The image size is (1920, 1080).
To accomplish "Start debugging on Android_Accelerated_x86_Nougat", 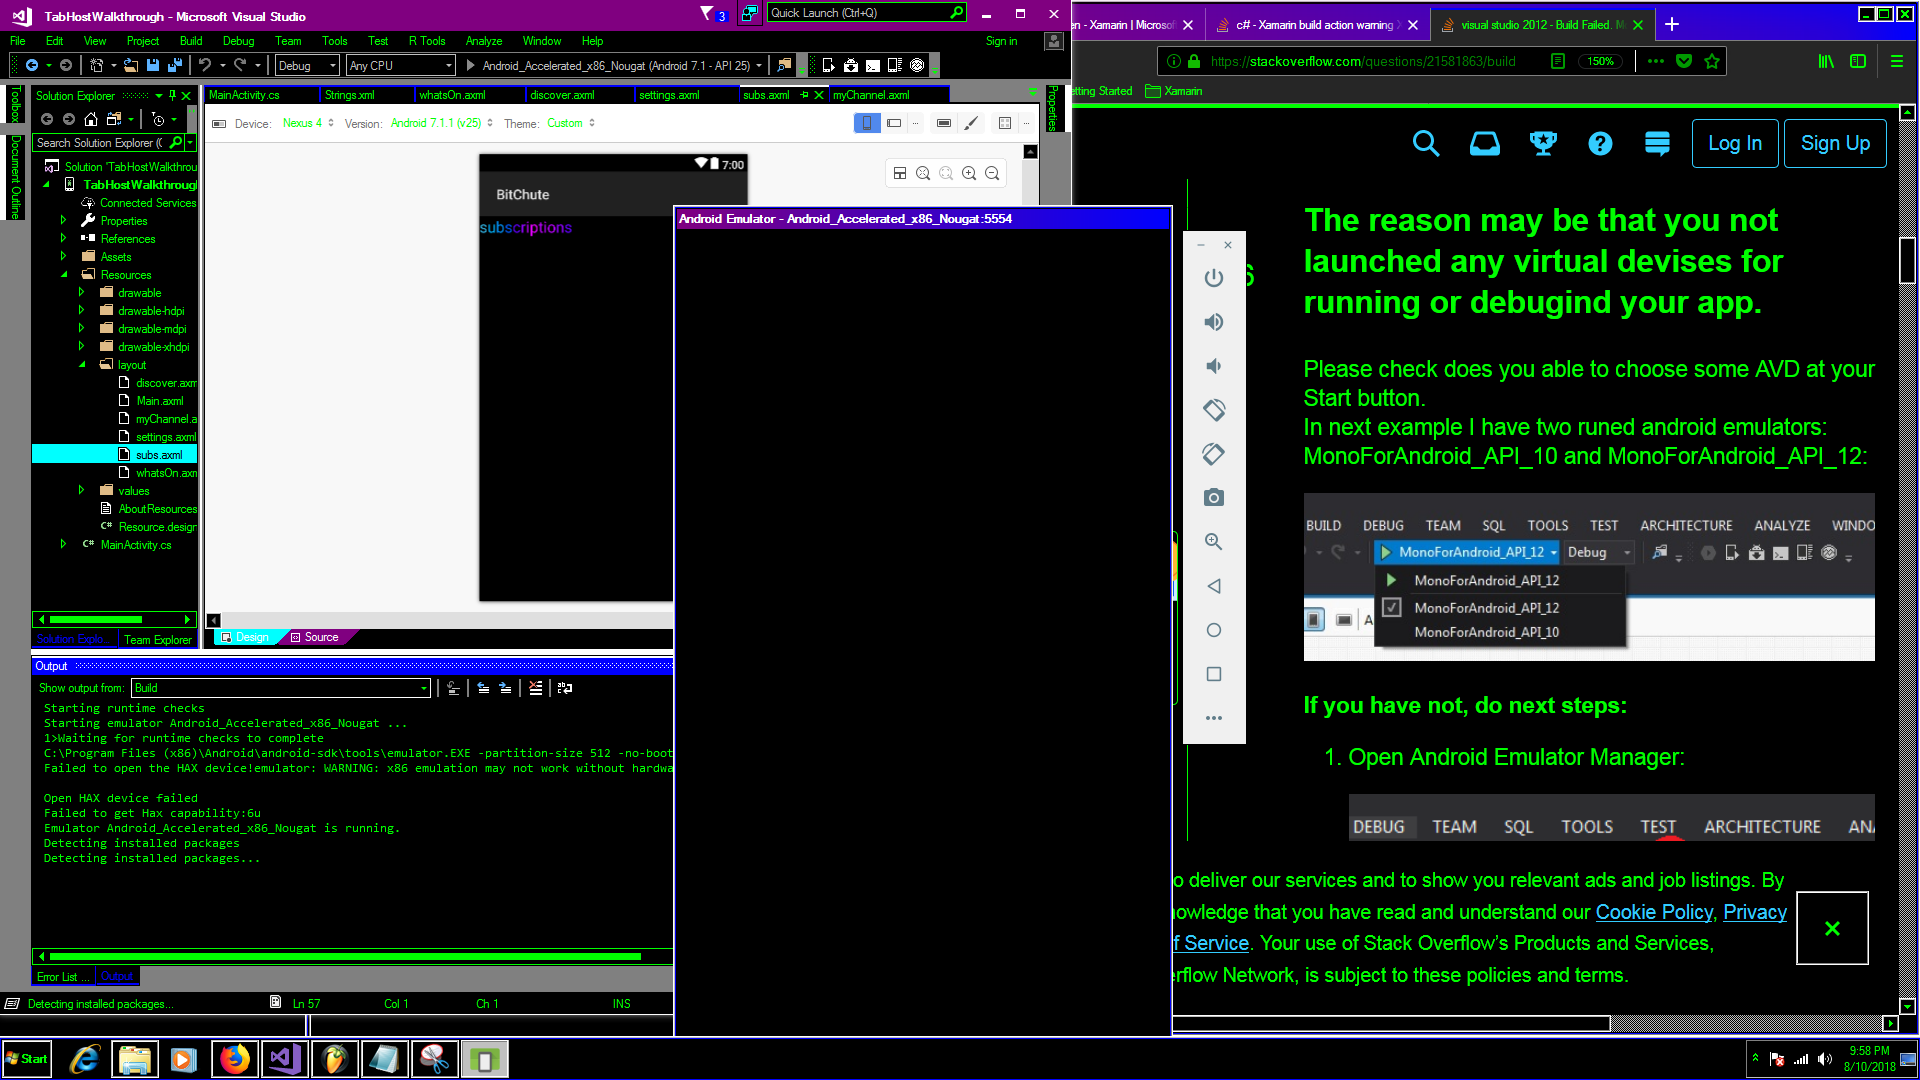I will [x=614, y=66].
